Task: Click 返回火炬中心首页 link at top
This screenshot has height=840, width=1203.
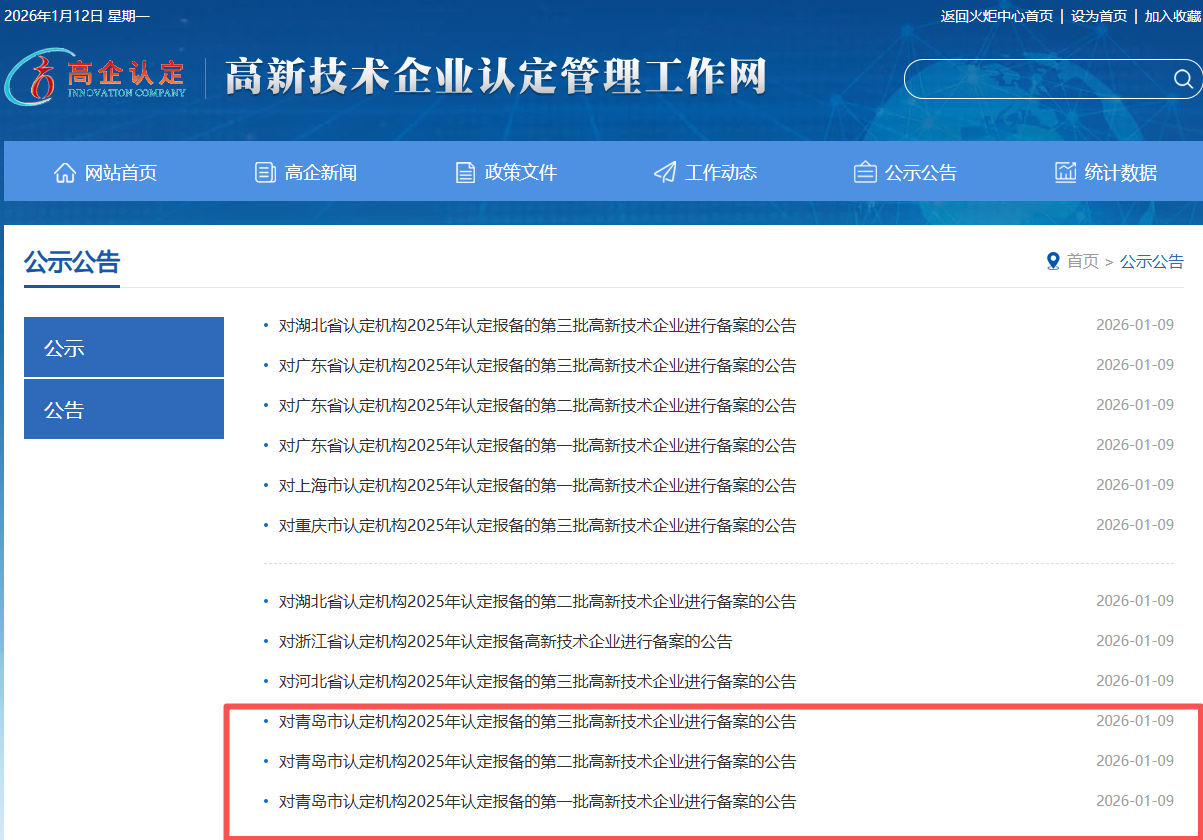Action: [x=996, y=16]
